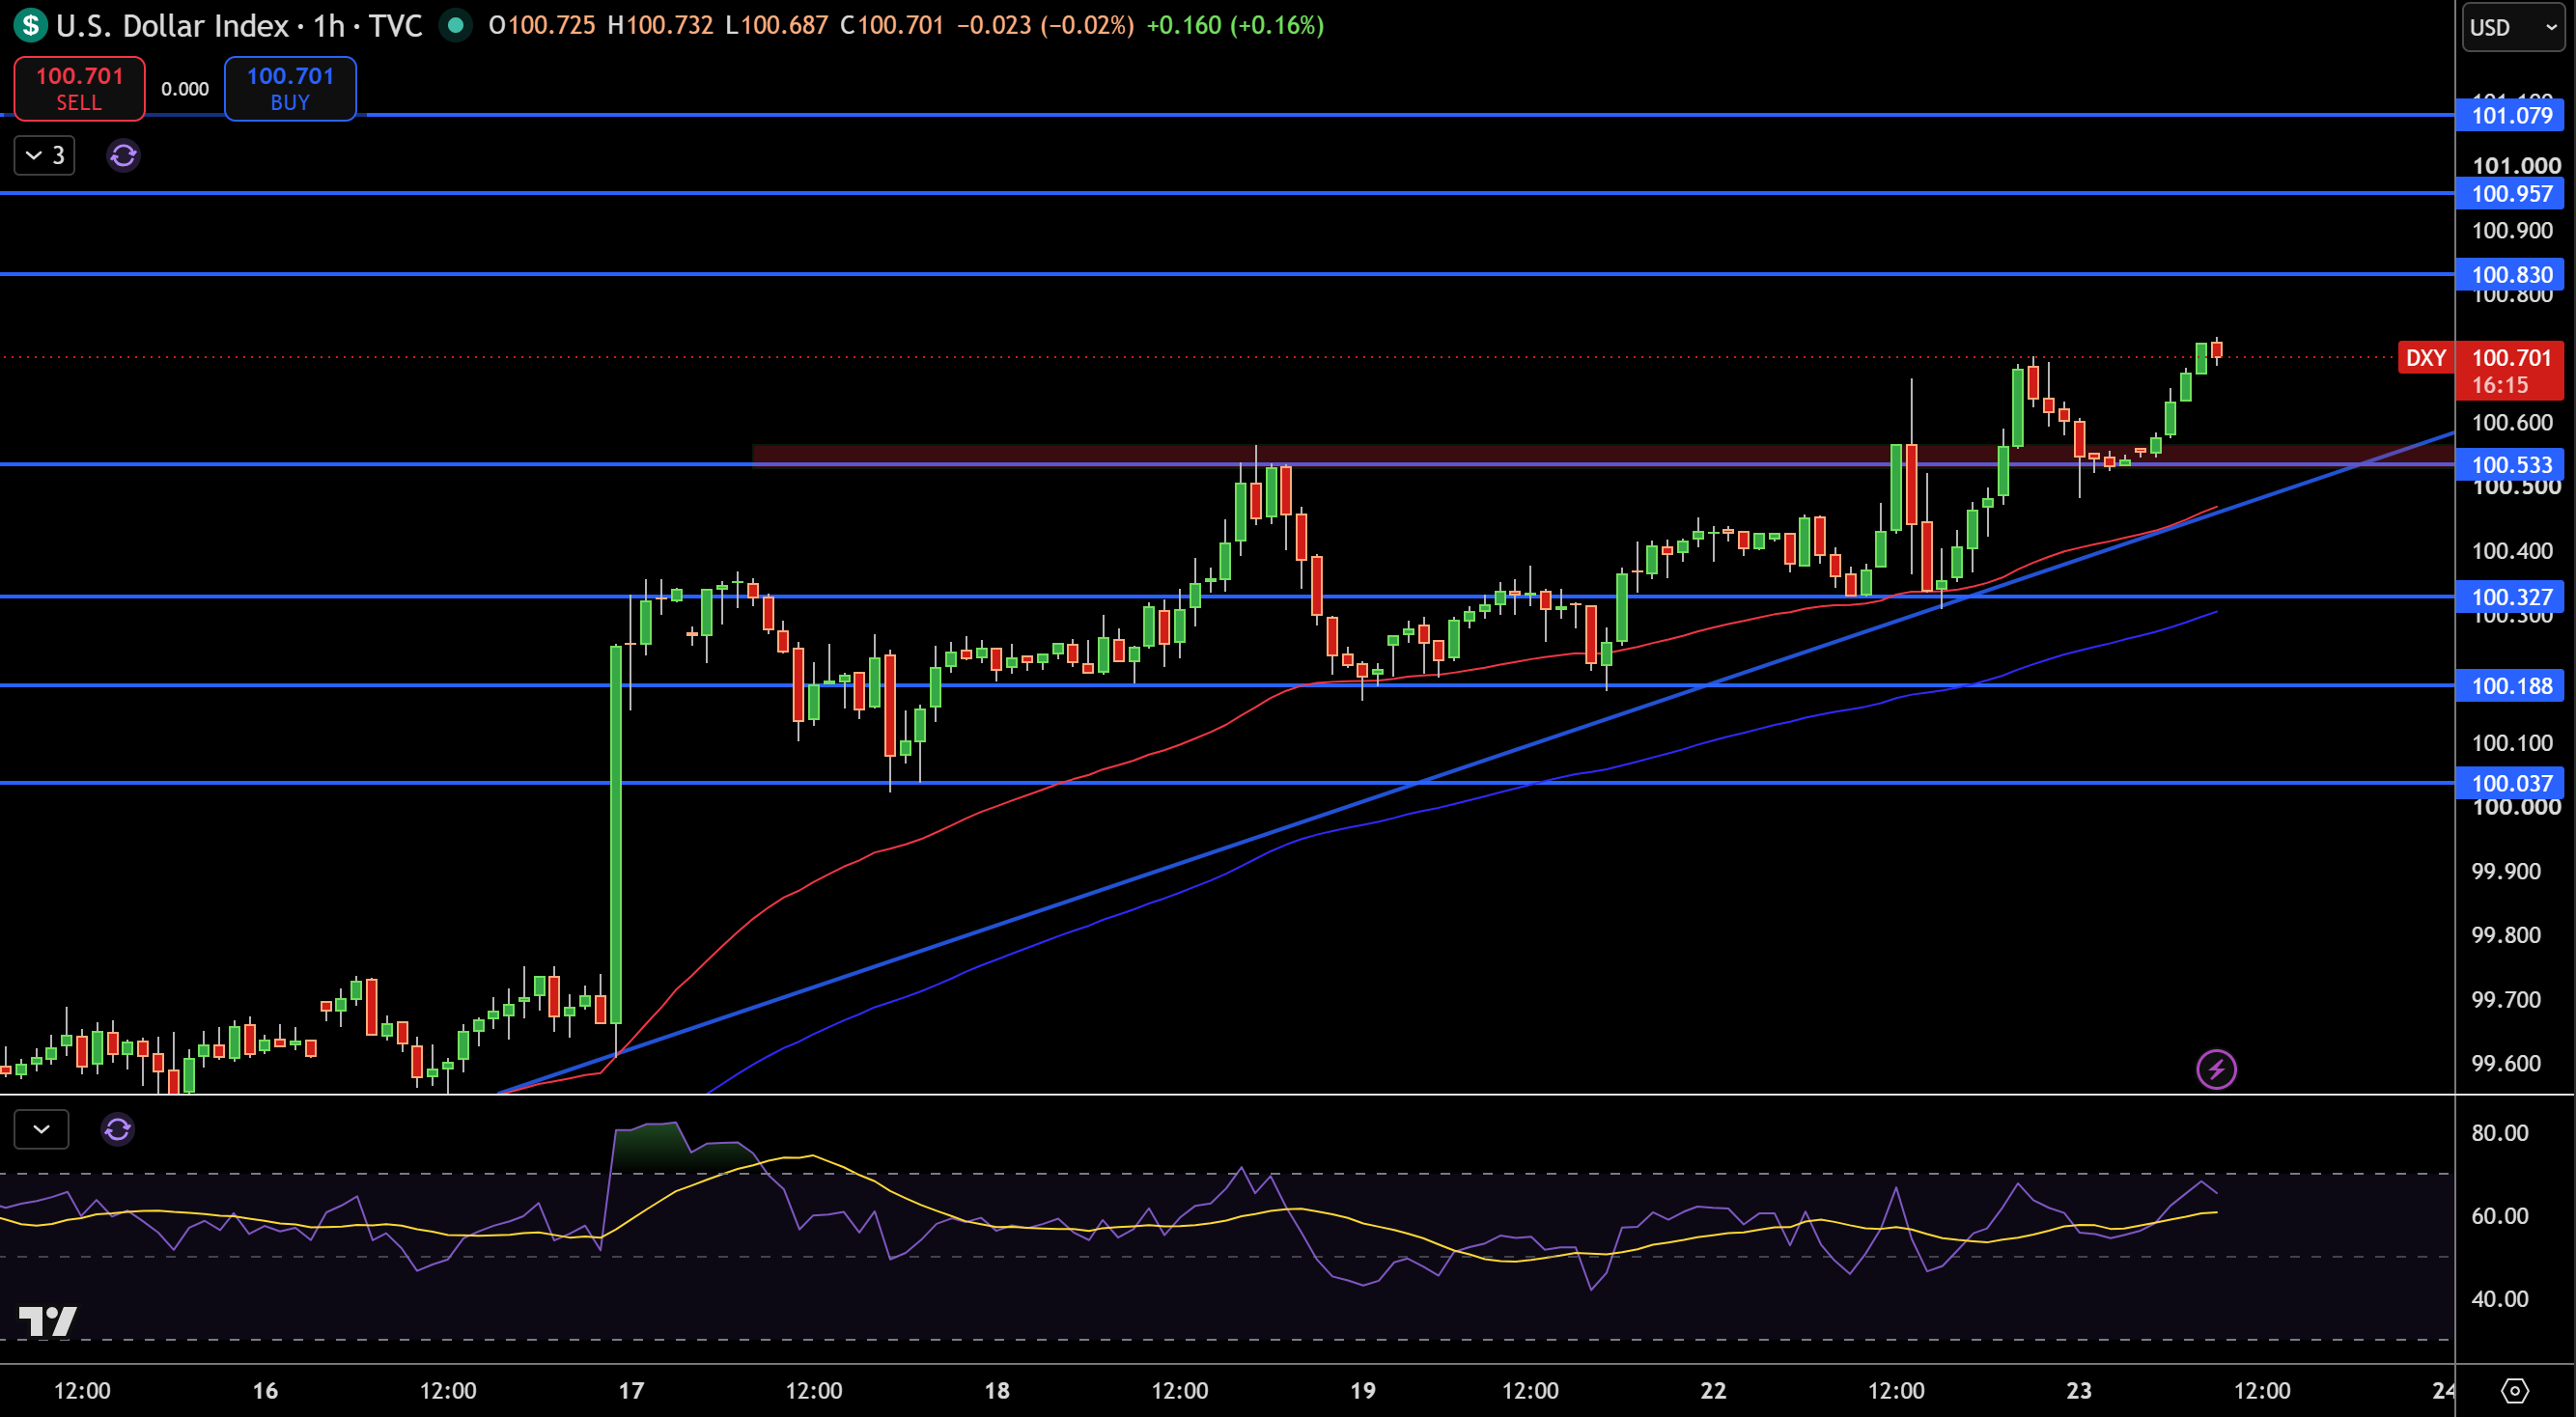Click the 40.00 RSI scale value
Image resolution: width=2576 pixels, height=1417 pixels.
[2499, 1299]
